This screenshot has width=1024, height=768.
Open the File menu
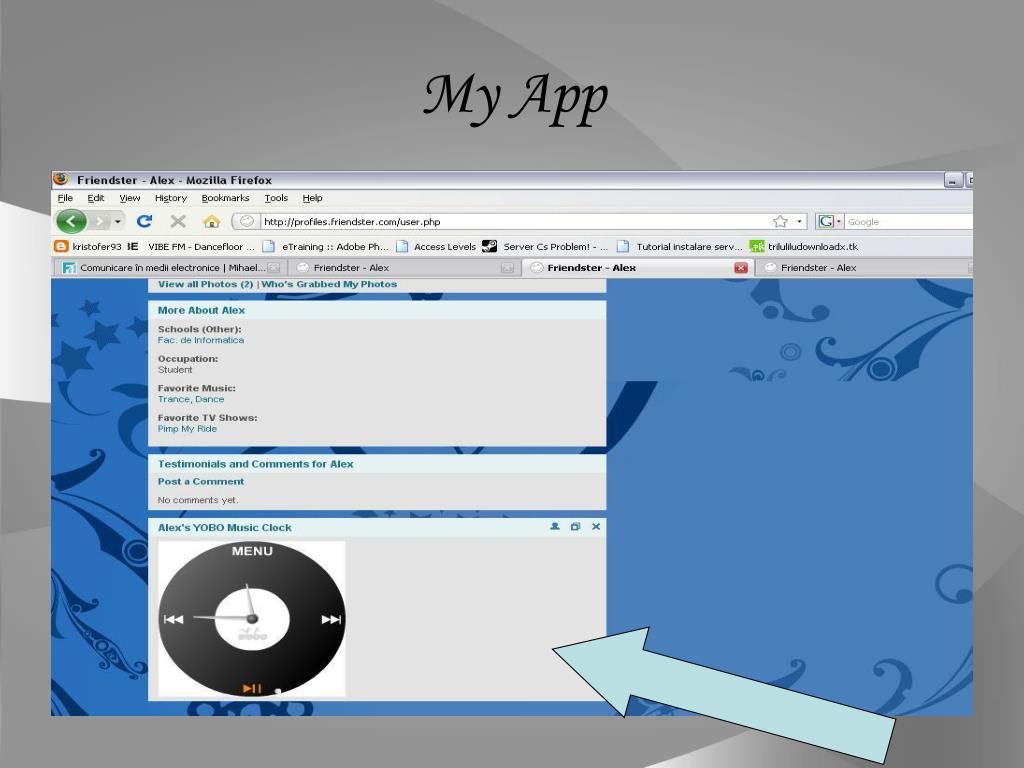point(65,198)
